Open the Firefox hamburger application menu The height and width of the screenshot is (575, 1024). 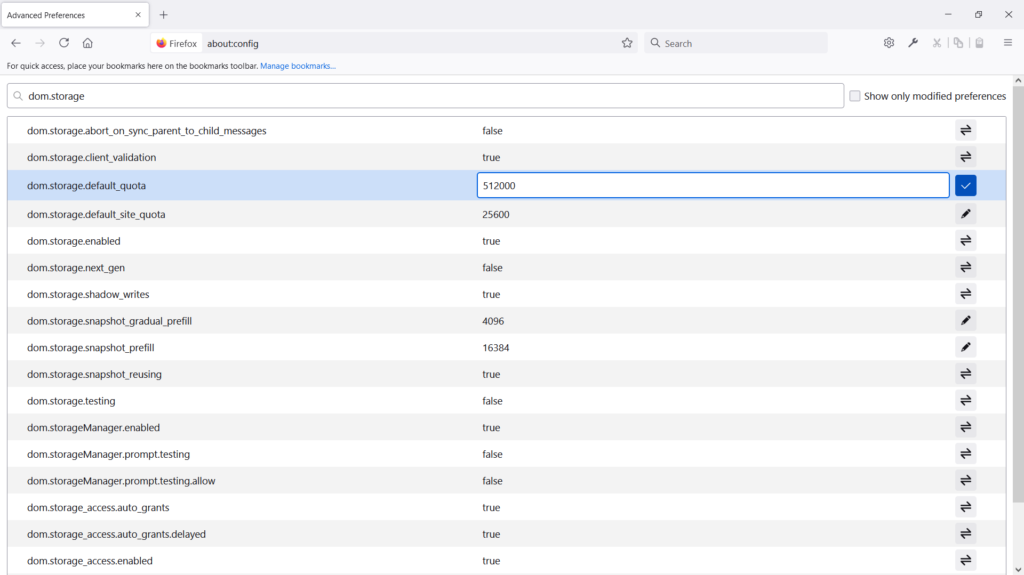click(1007, 43)
